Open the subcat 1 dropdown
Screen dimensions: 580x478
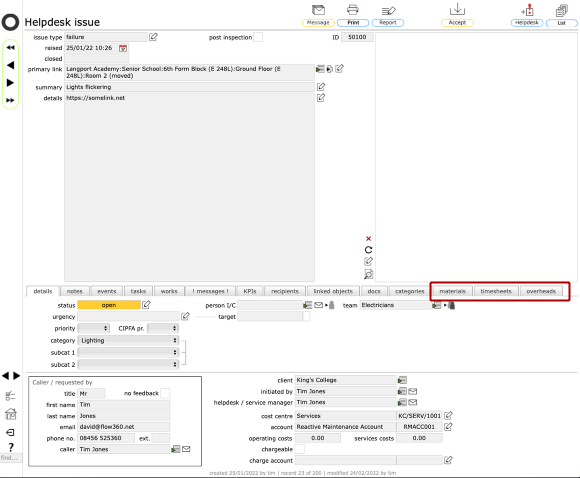128,353
